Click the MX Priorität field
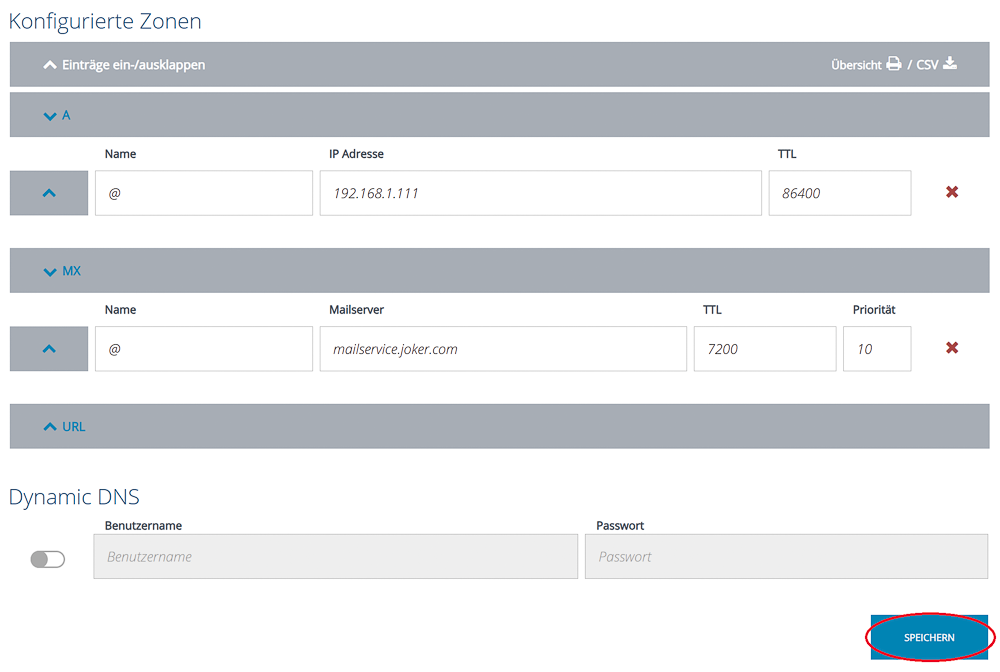The image size is (1000, 672). (x=876, y=349)
